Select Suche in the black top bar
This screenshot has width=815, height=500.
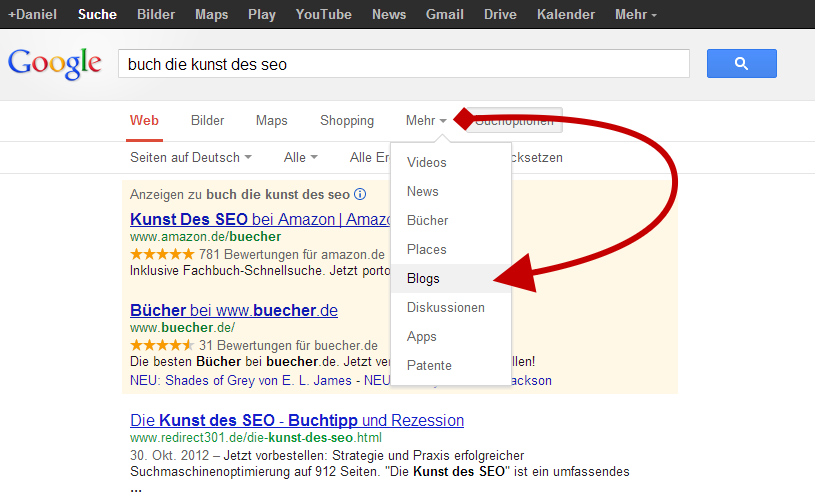tap(97, 14)
